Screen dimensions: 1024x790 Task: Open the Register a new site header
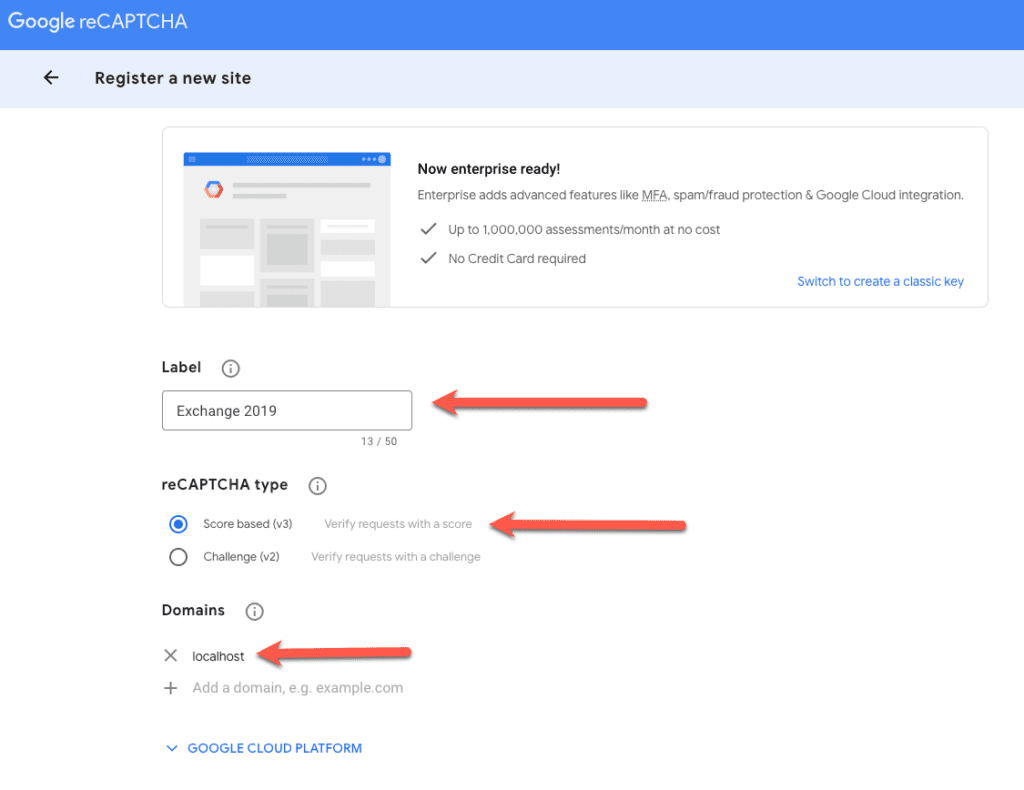[172, 77]
